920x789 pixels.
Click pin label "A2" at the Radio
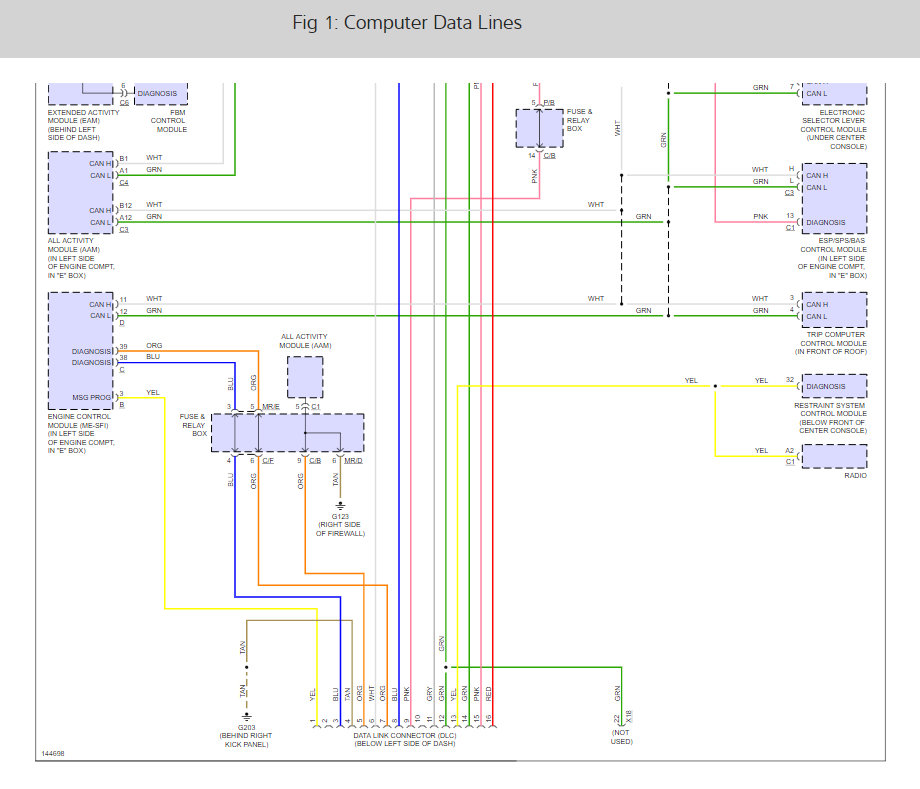[x=790, y=451]
